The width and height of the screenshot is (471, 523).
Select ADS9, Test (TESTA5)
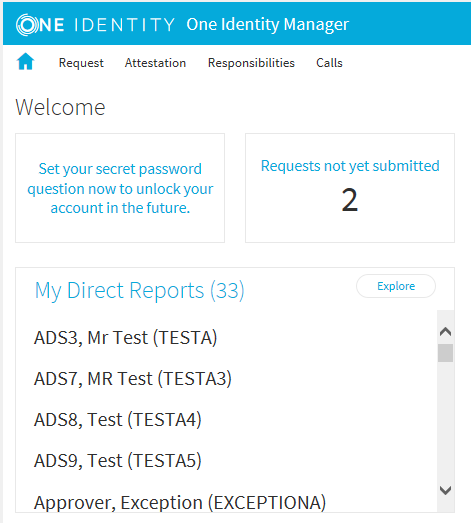click(118, 461)
